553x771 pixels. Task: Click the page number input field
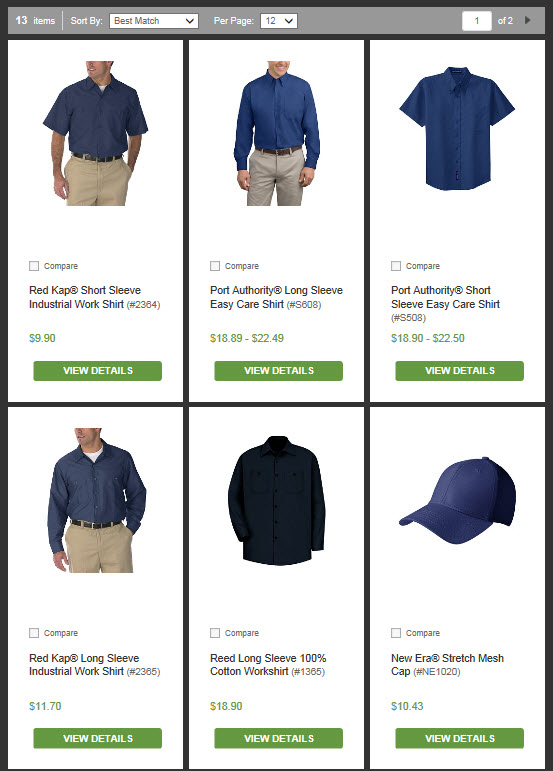[476, 21]
